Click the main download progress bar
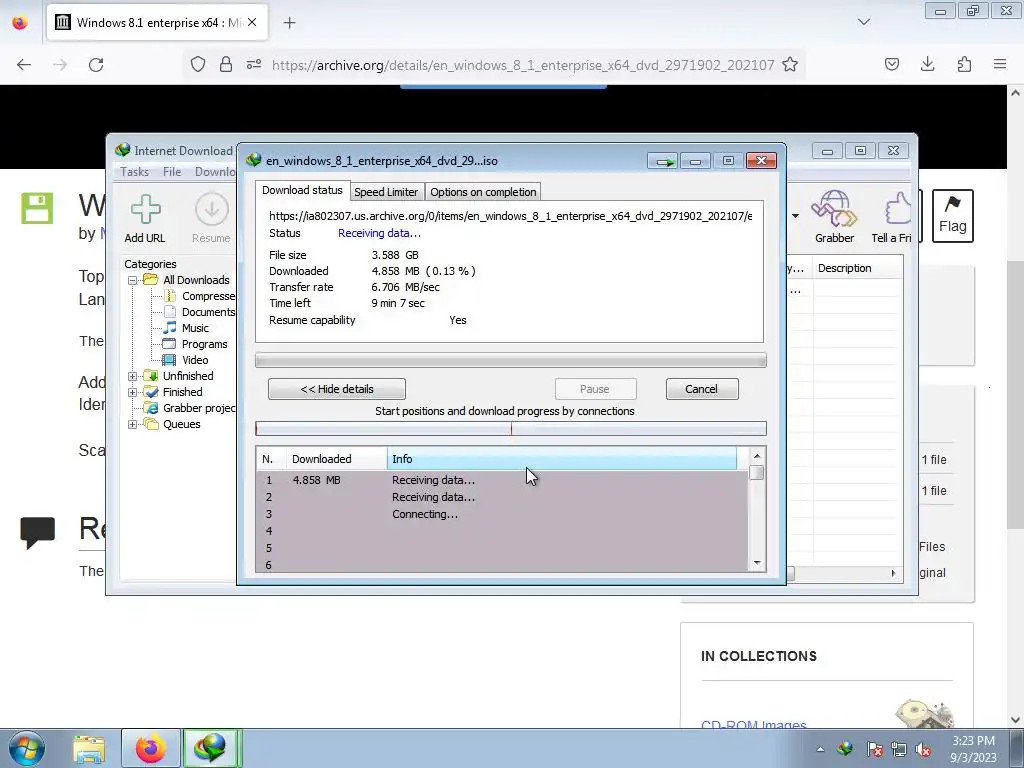The width and height of the screenshot is (1024, 768). [x=511, y=360]
